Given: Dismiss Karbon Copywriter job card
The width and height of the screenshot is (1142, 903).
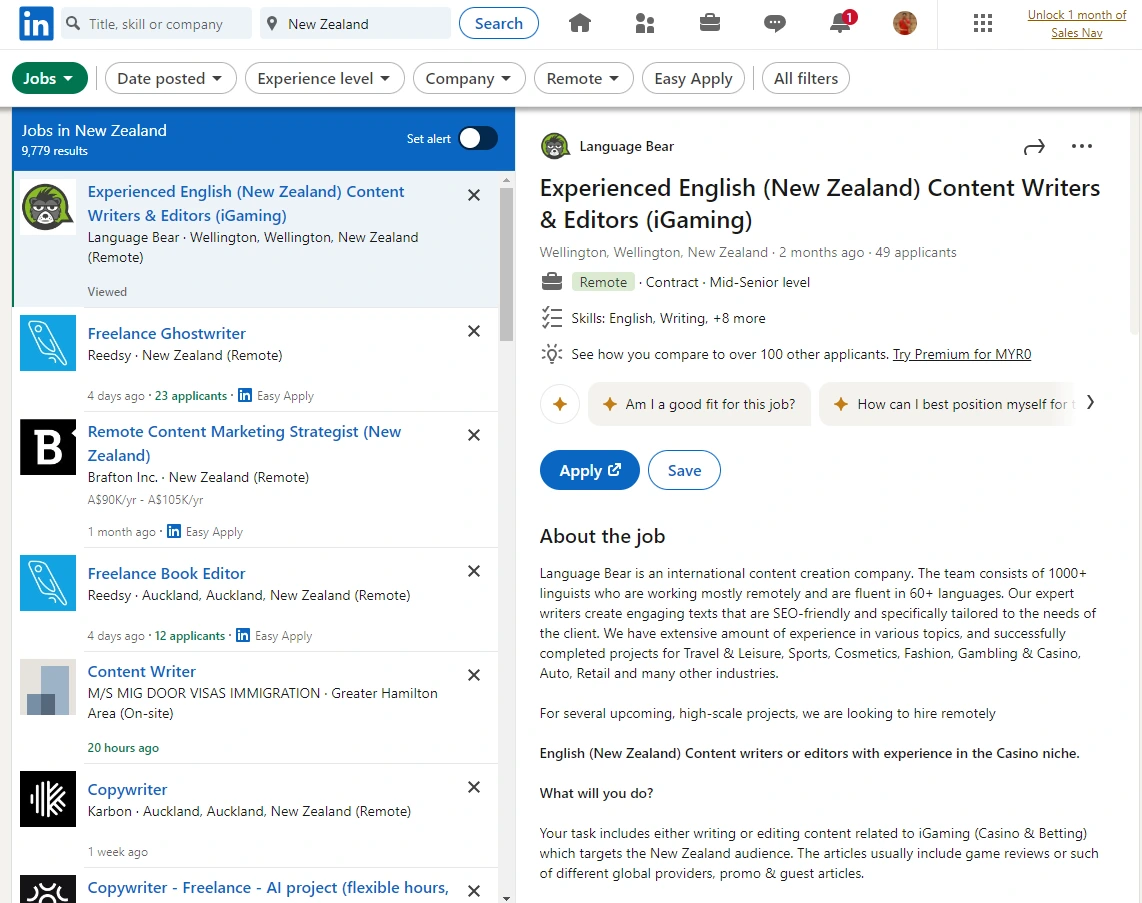Looking at the screenshot, I should coord(474,787).
